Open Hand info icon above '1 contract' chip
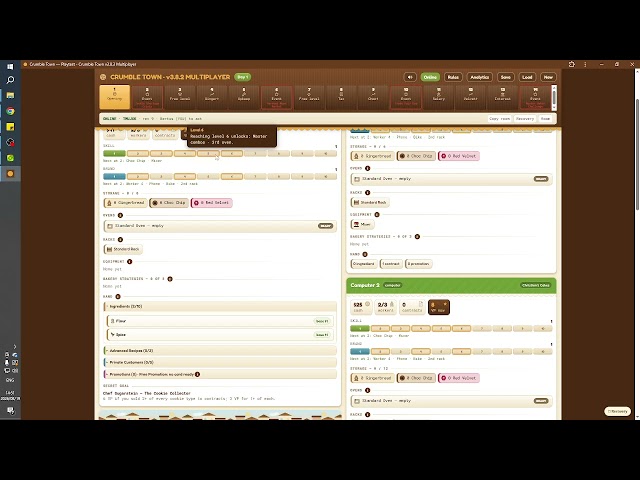The height and width of the screenshot is (480, 640). pyautogui.click(x=365, y=254)
